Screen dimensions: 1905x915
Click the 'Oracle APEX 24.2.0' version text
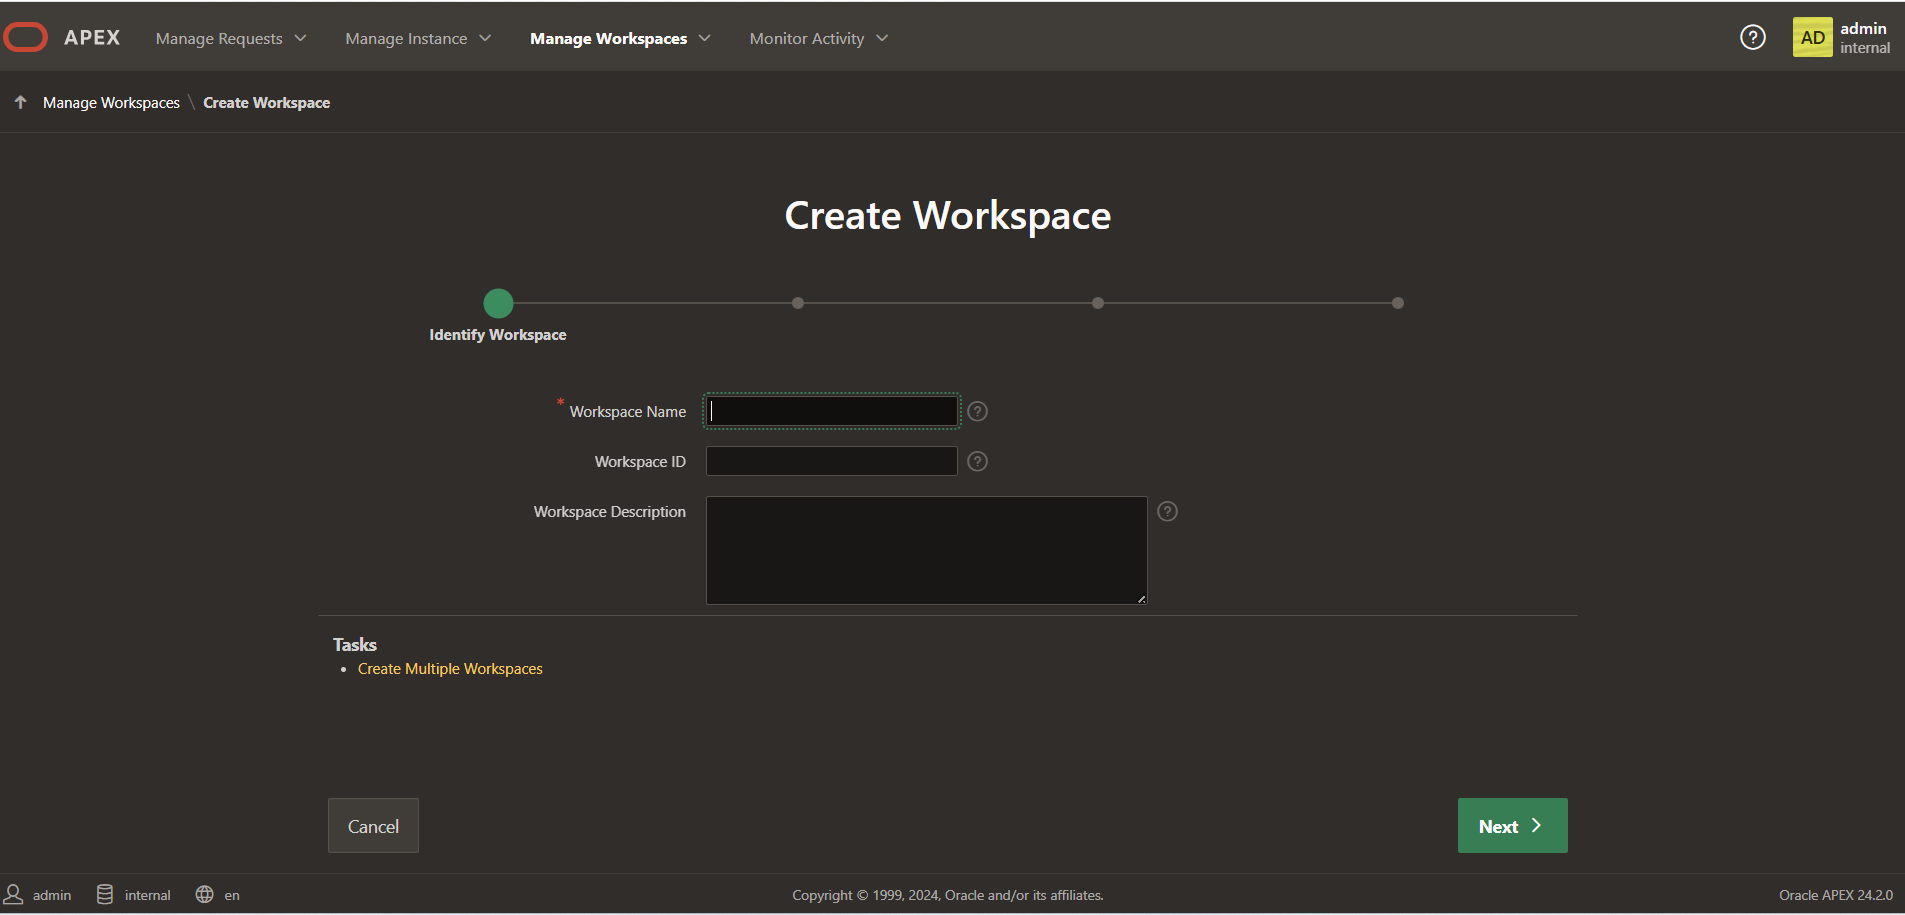click(x=1835, y=895)
